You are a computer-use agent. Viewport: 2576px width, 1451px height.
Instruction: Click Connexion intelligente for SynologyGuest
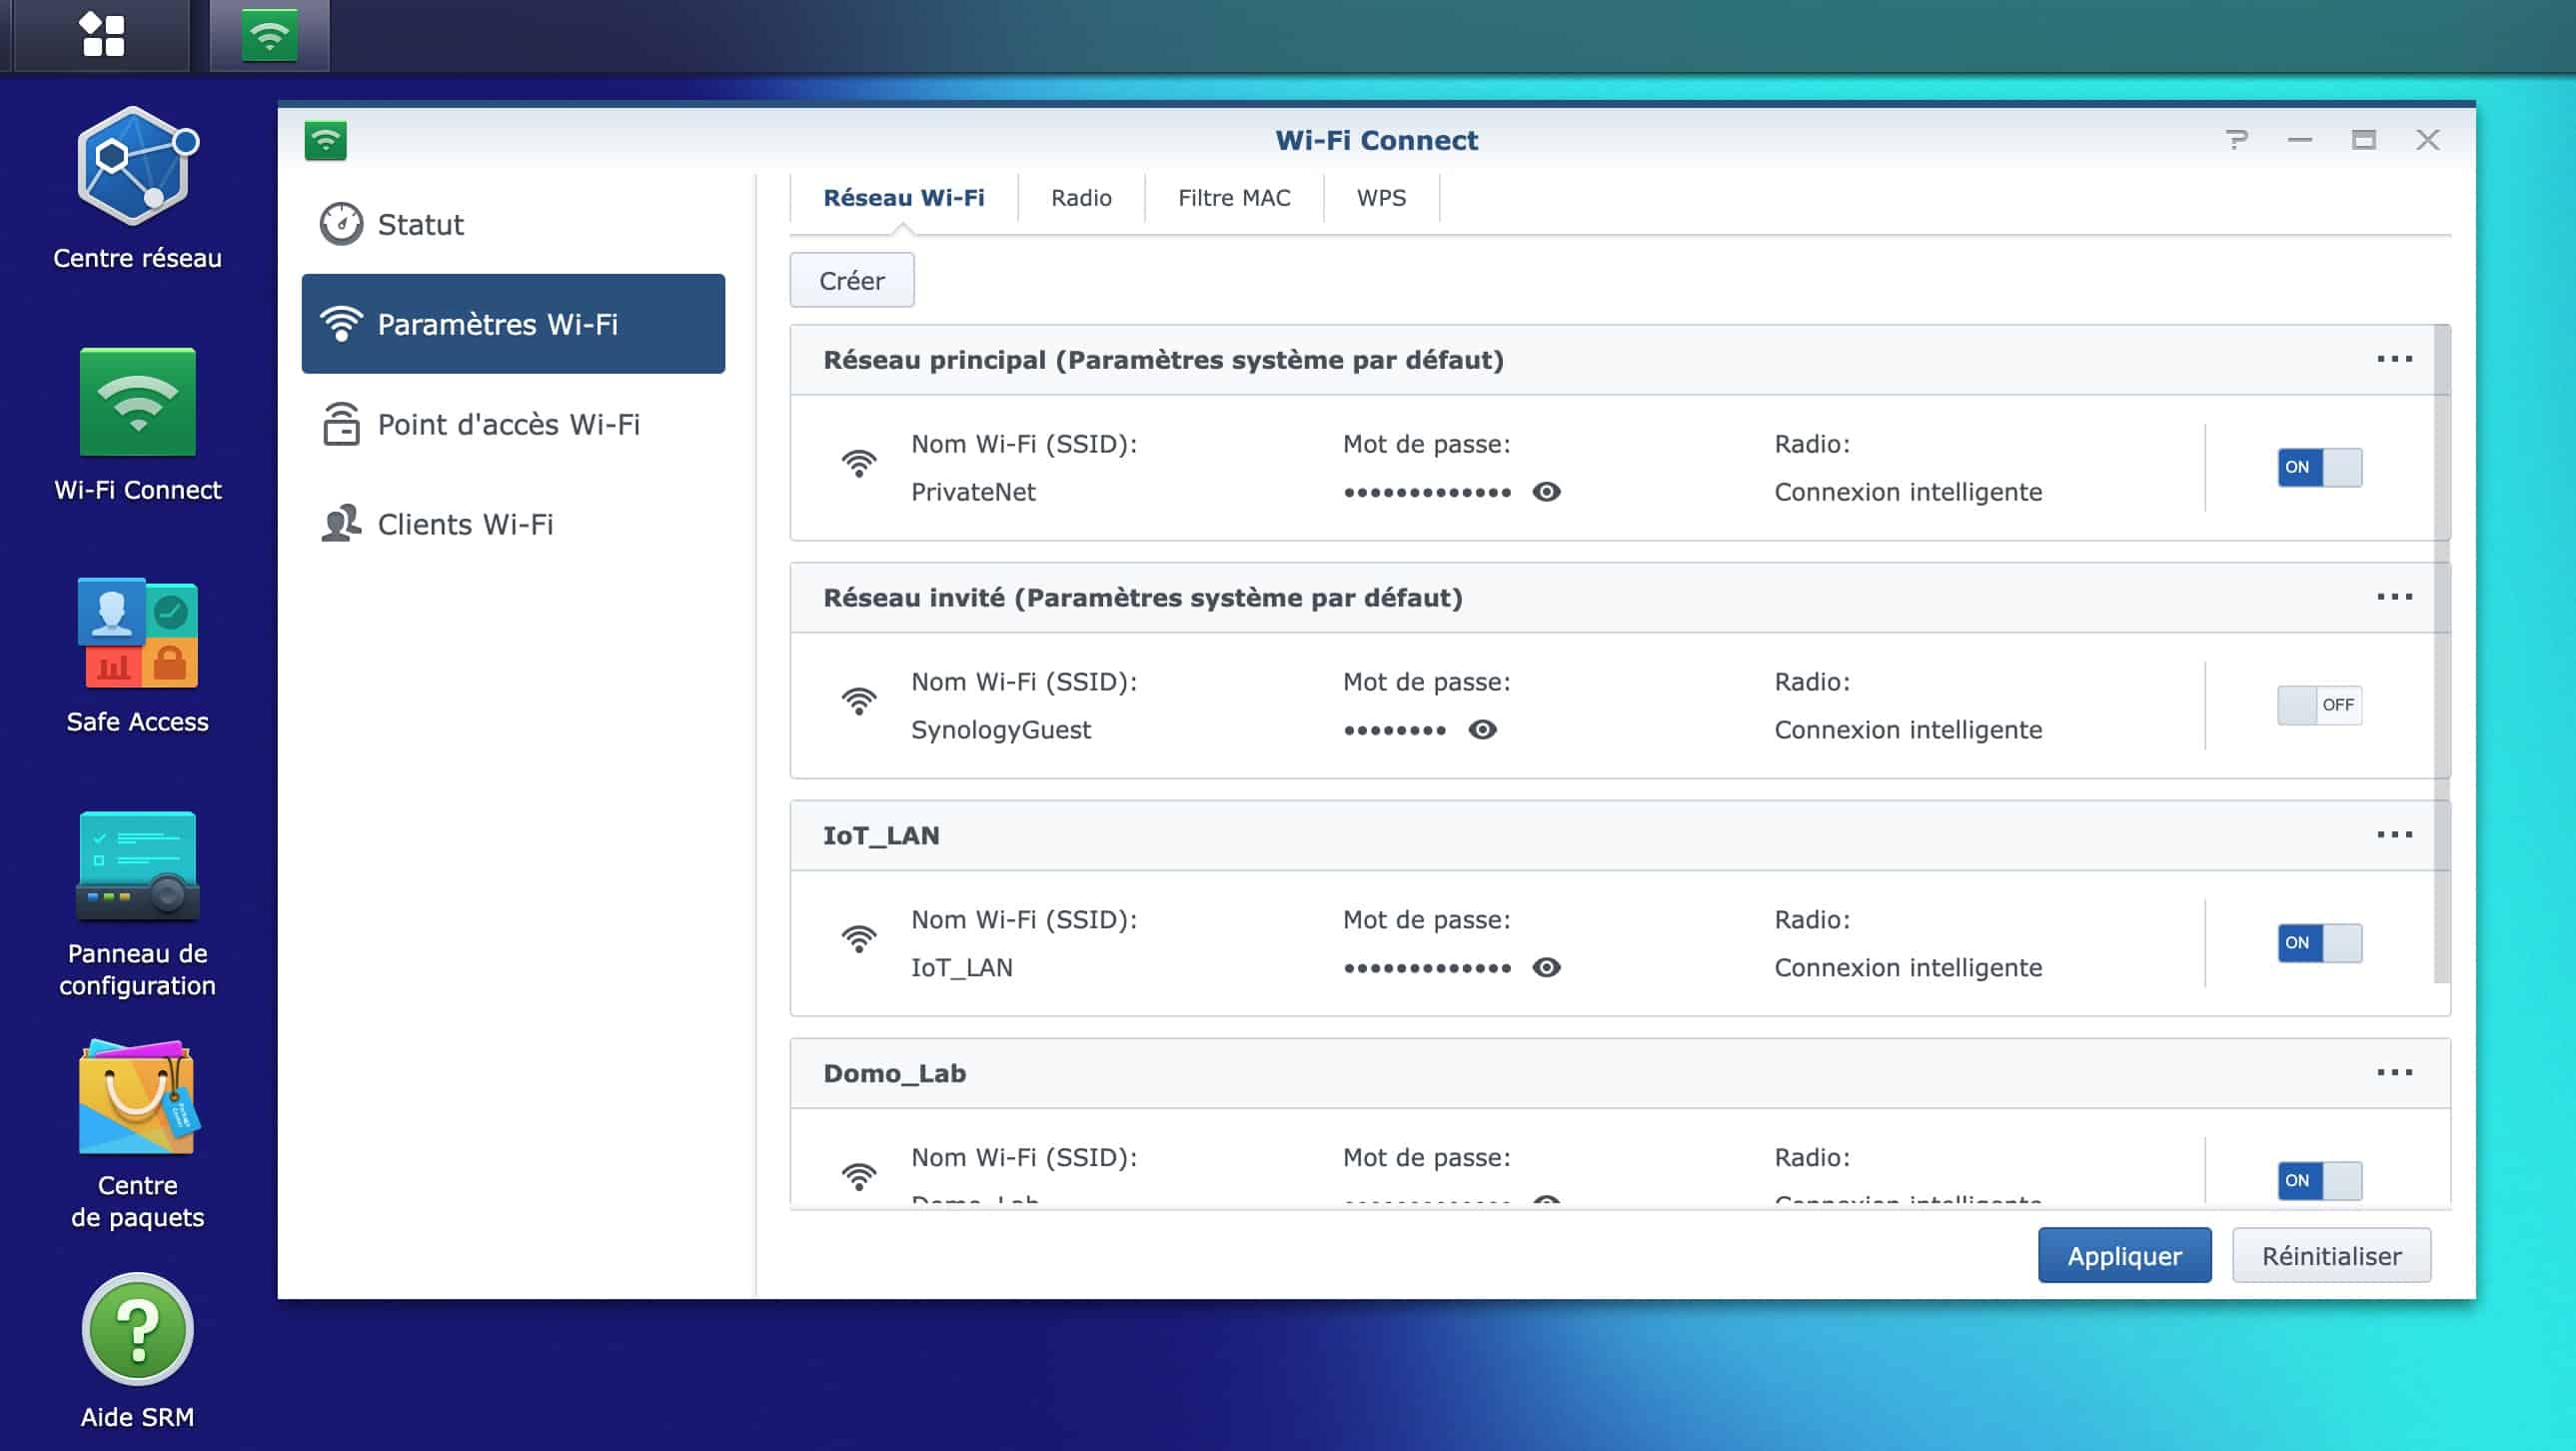click(1908, 730)
